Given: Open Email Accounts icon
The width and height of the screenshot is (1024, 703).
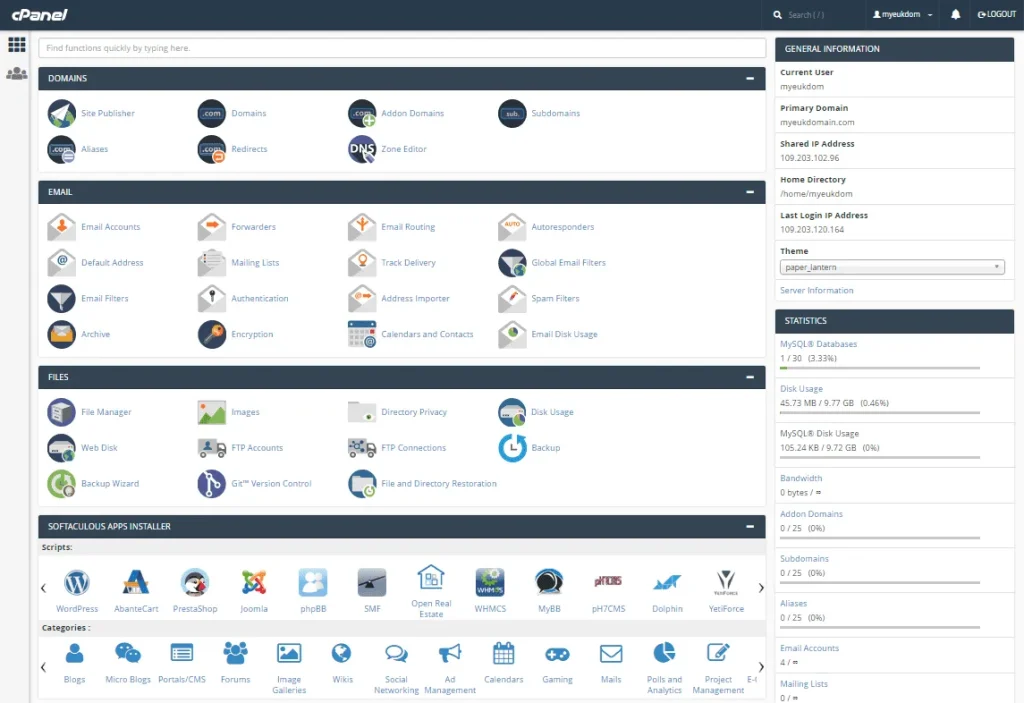Looking at the screenshot, I should tap(62, 227).
